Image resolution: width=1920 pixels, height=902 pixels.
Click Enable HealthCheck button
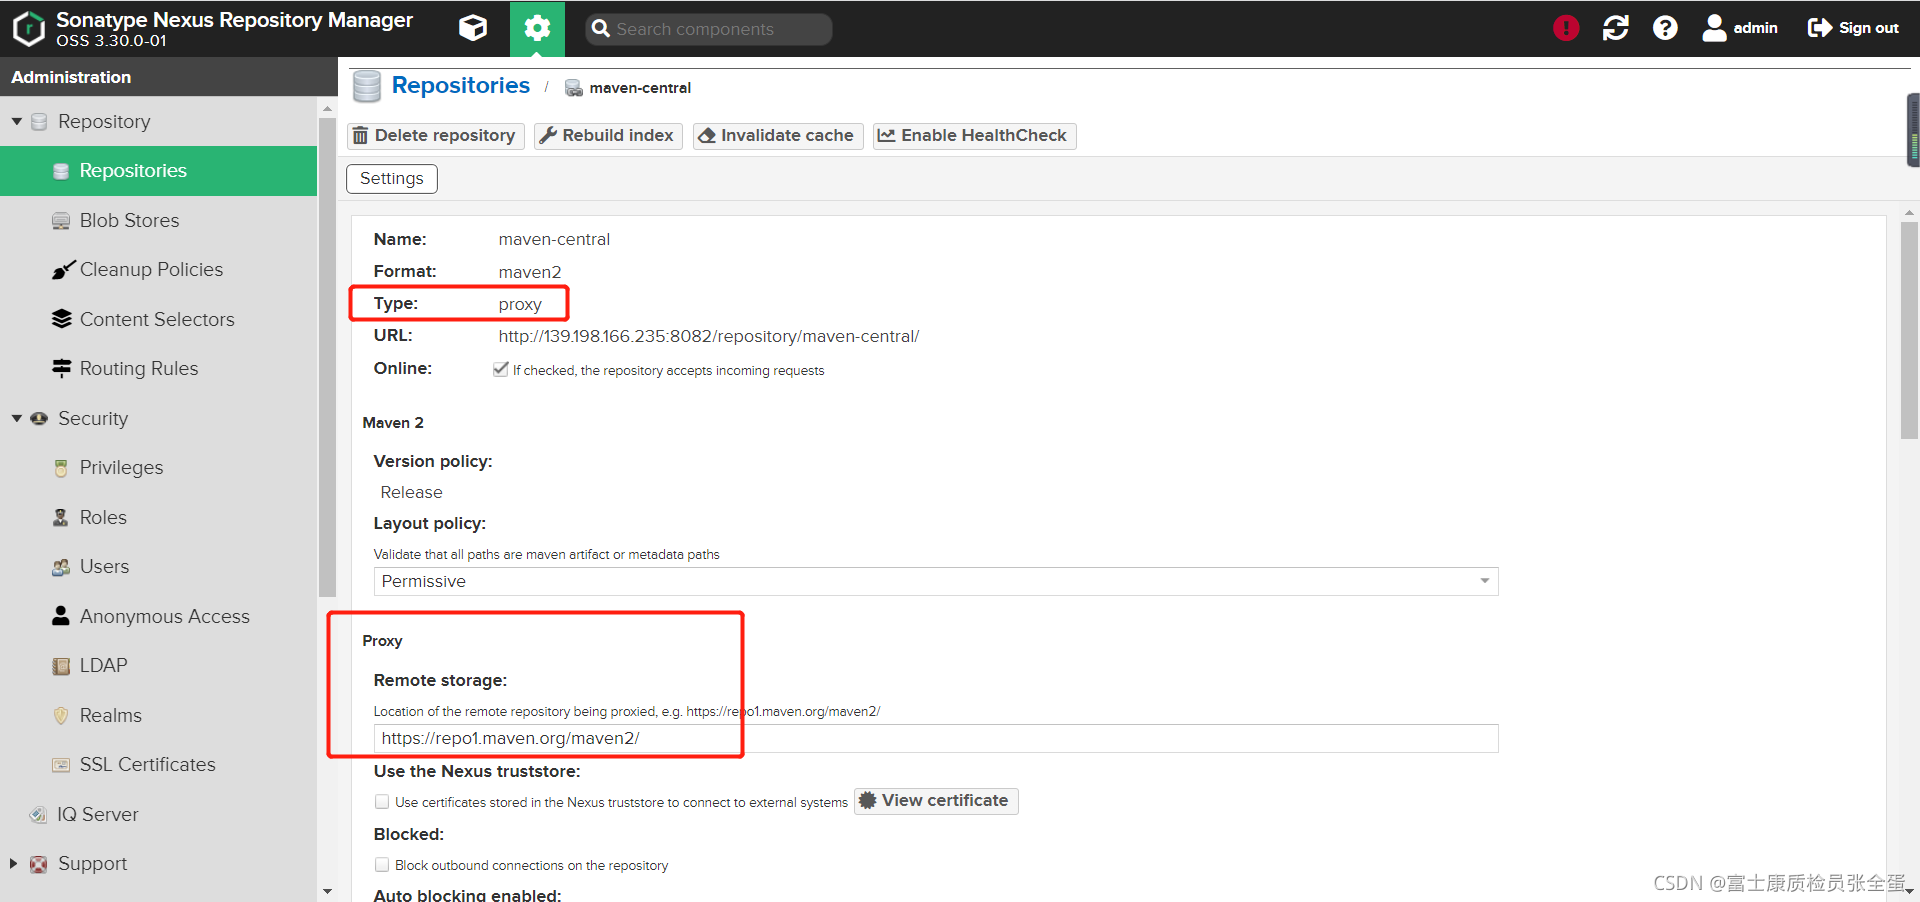coord(975,136)
